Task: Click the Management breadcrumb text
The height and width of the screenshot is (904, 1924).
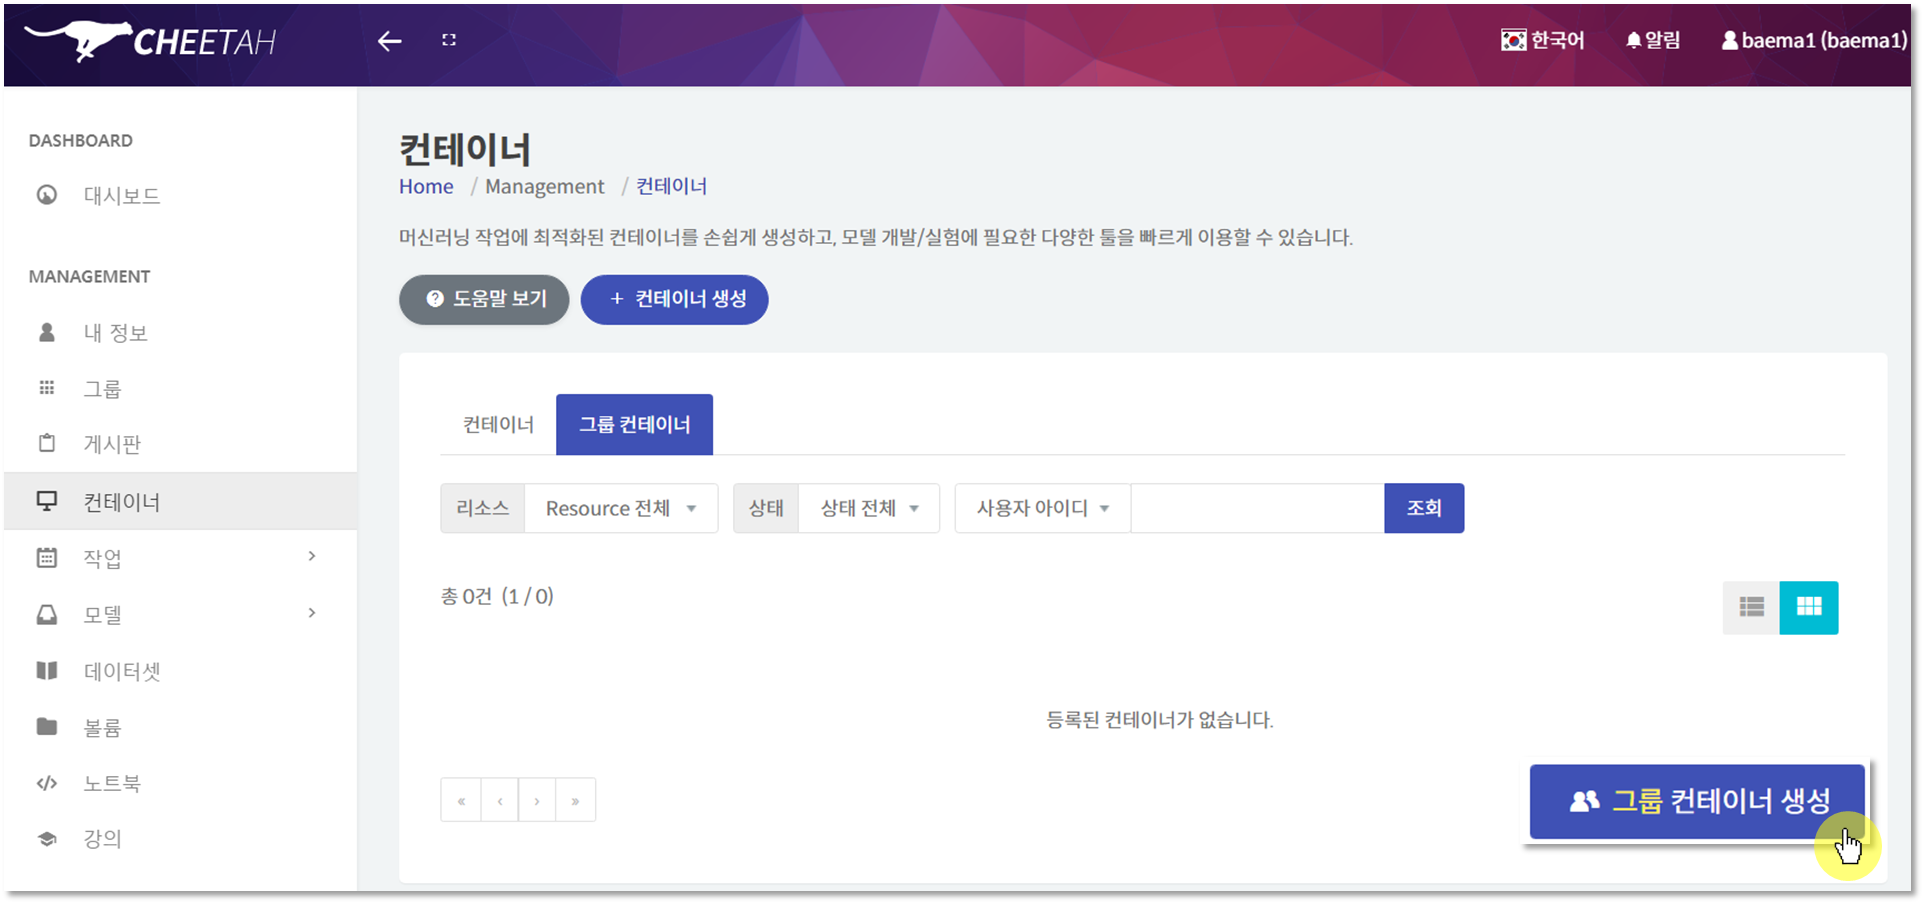Action: pos(545,186)
